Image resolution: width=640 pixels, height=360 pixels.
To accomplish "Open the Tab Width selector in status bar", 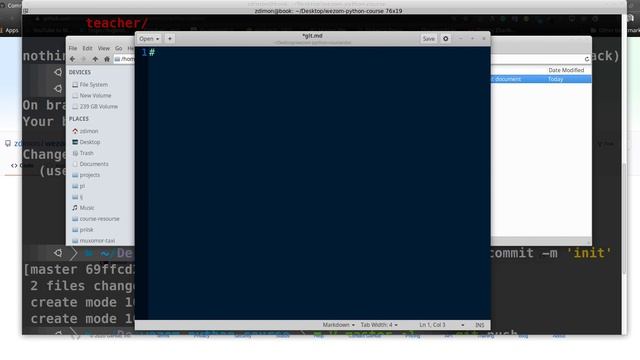I will [379, 325].
